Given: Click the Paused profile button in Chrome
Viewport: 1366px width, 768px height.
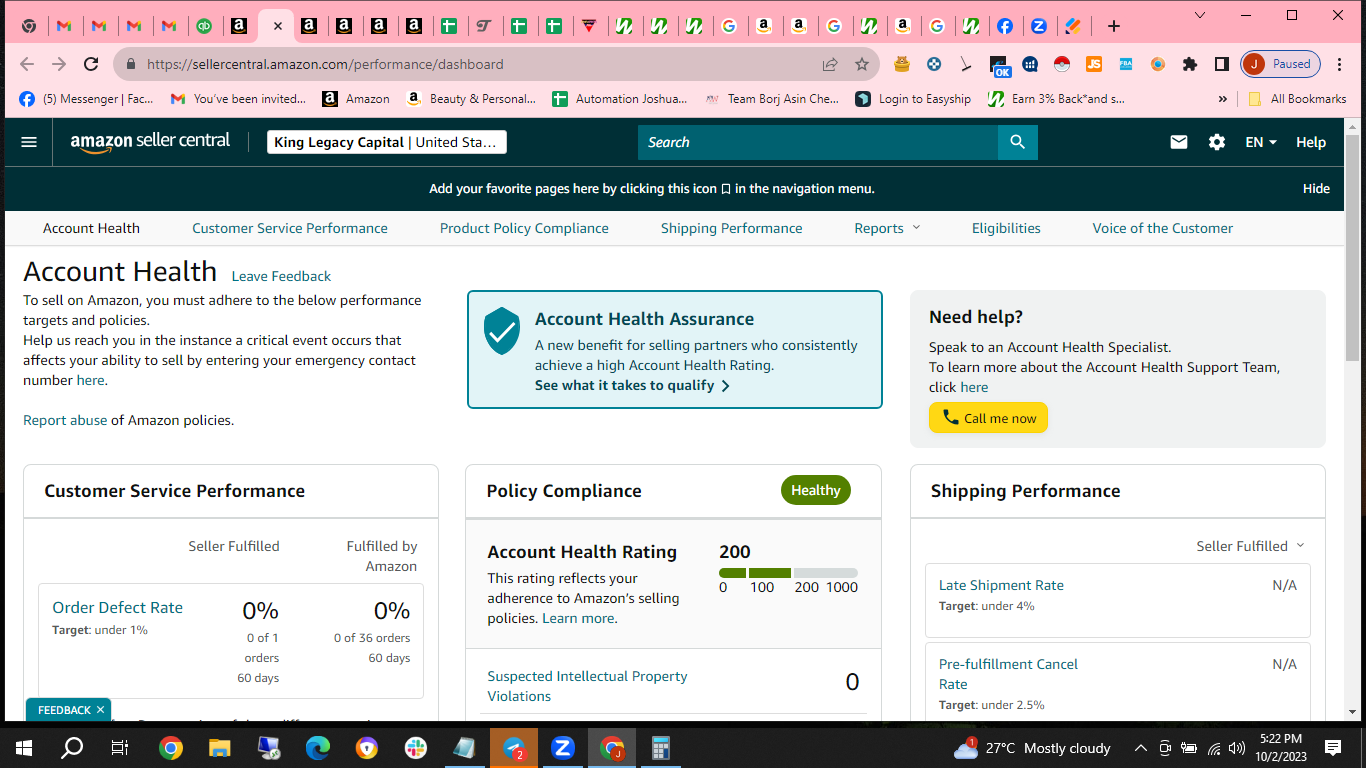Looking at the screenshot, I should point(1281,64).
